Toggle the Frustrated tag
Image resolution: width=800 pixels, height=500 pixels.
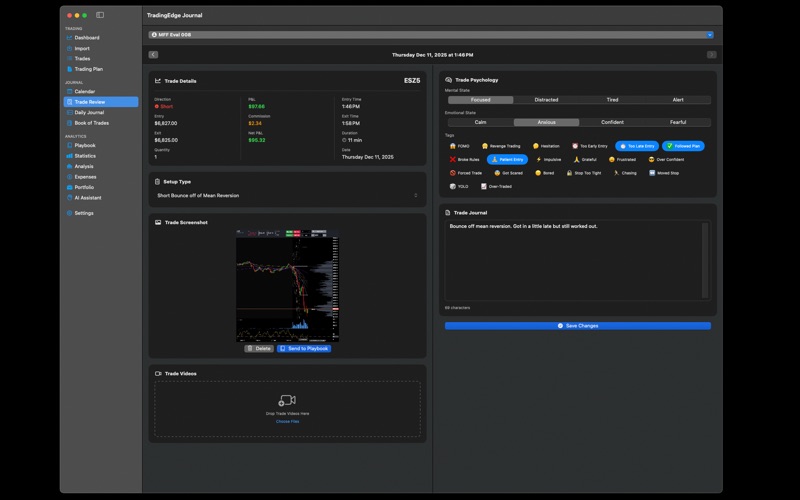click(x=622, y=160)
